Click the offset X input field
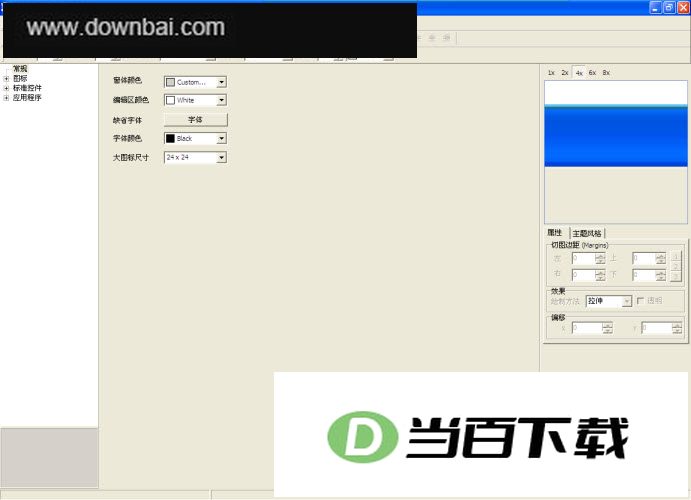The height and width of the screenshot is (500, 691). click(x=587, y=328)
